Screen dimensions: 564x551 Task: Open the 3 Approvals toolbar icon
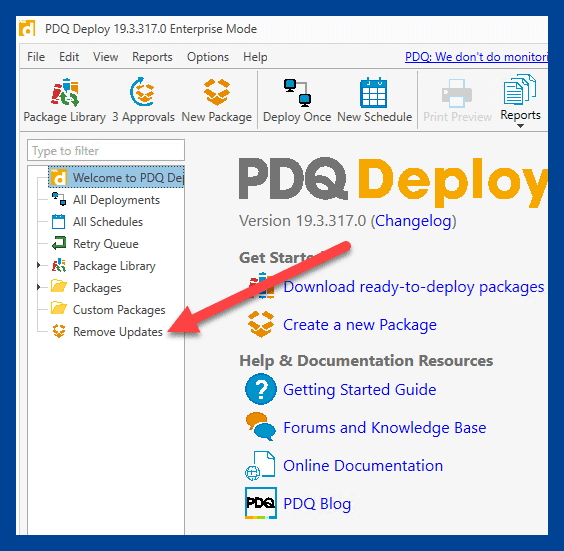142,92
